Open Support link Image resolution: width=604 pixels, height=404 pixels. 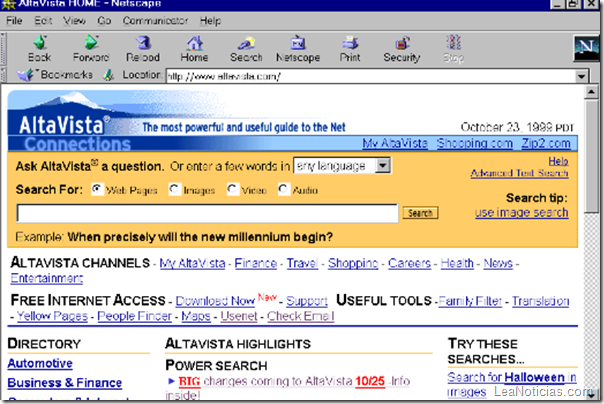click(x=307, y=301)
